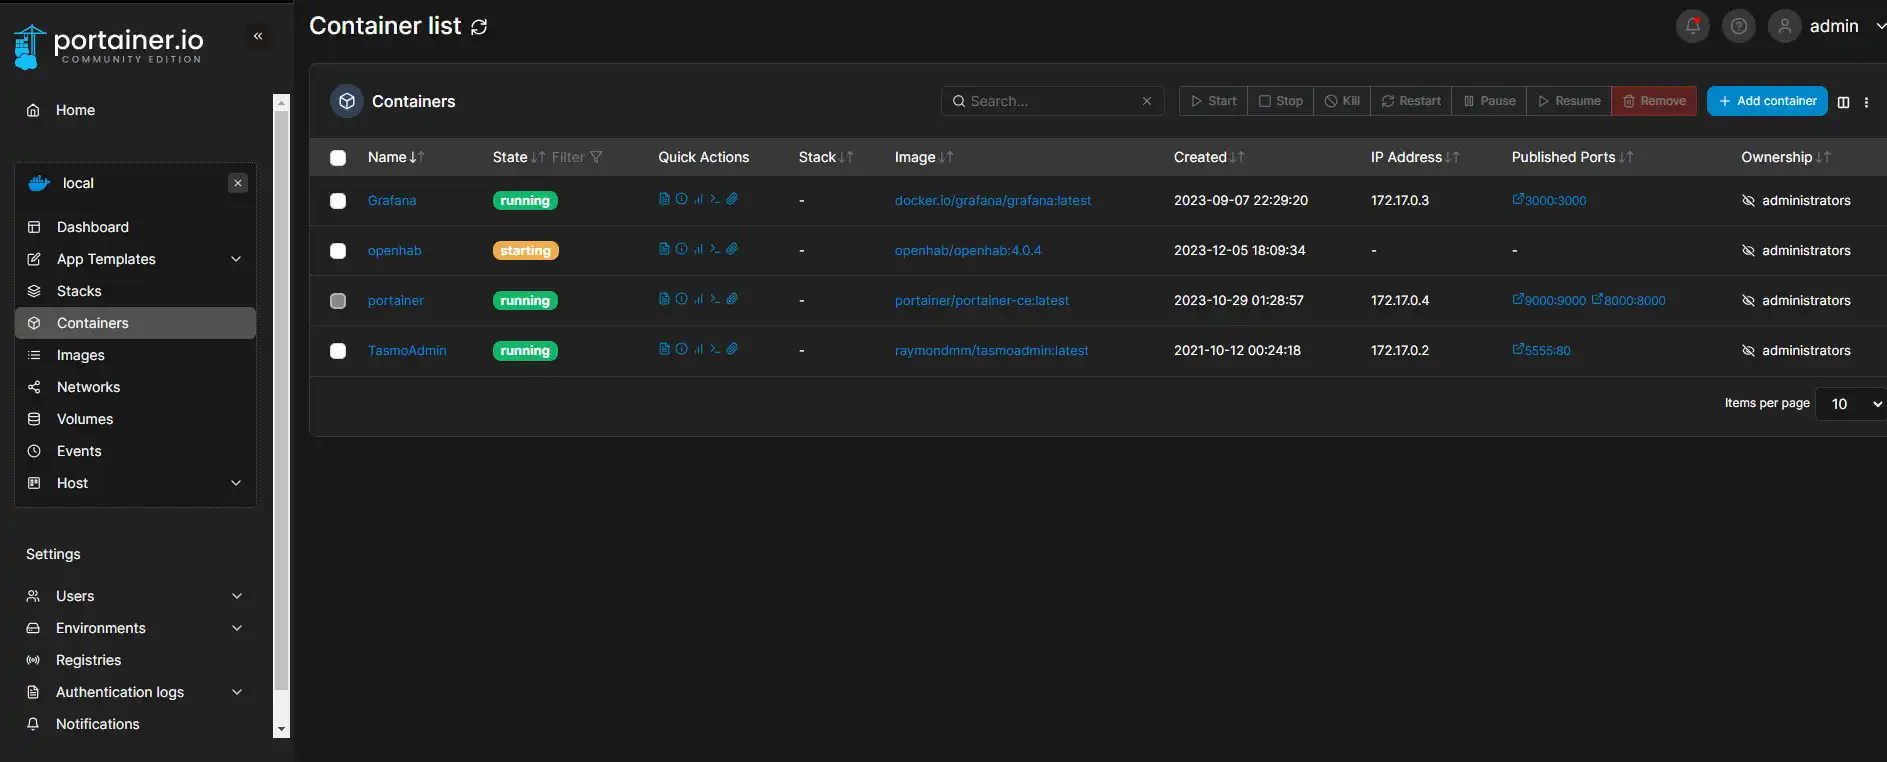1887x762 pixels.
Task: Open exec console icon for TasmoAdmin container
Action: [715, 349]
